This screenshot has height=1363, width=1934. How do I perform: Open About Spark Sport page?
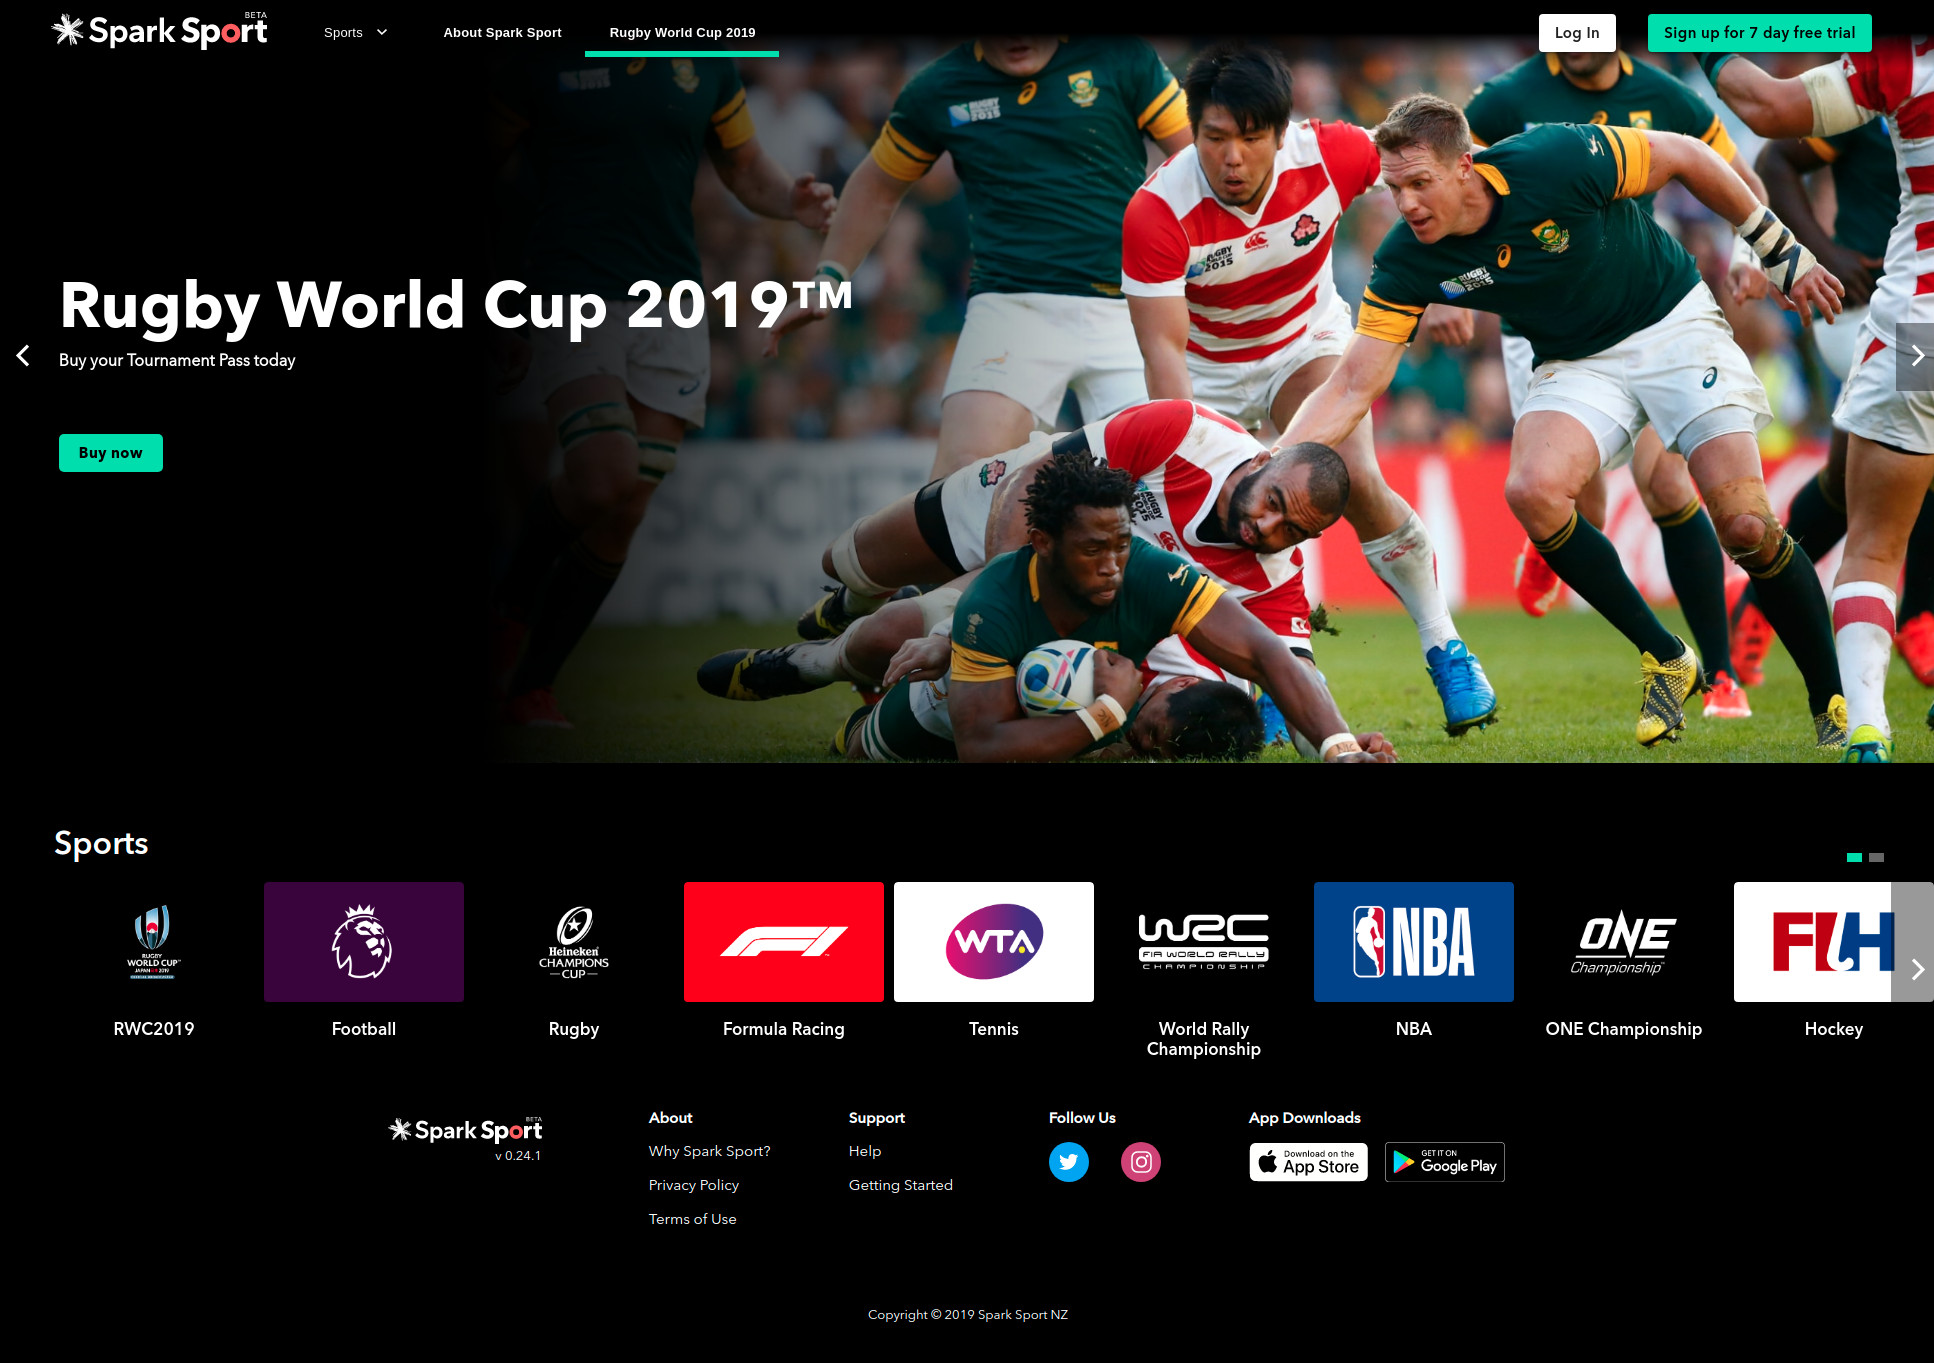click(x=502, y=32)
